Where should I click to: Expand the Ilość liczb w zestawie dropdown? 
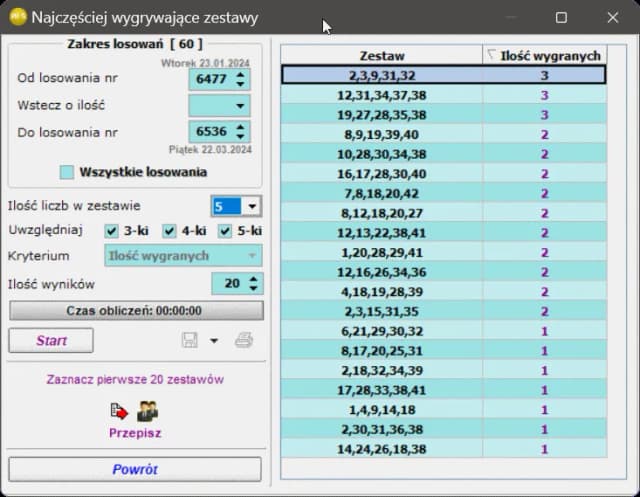point(251,206)
